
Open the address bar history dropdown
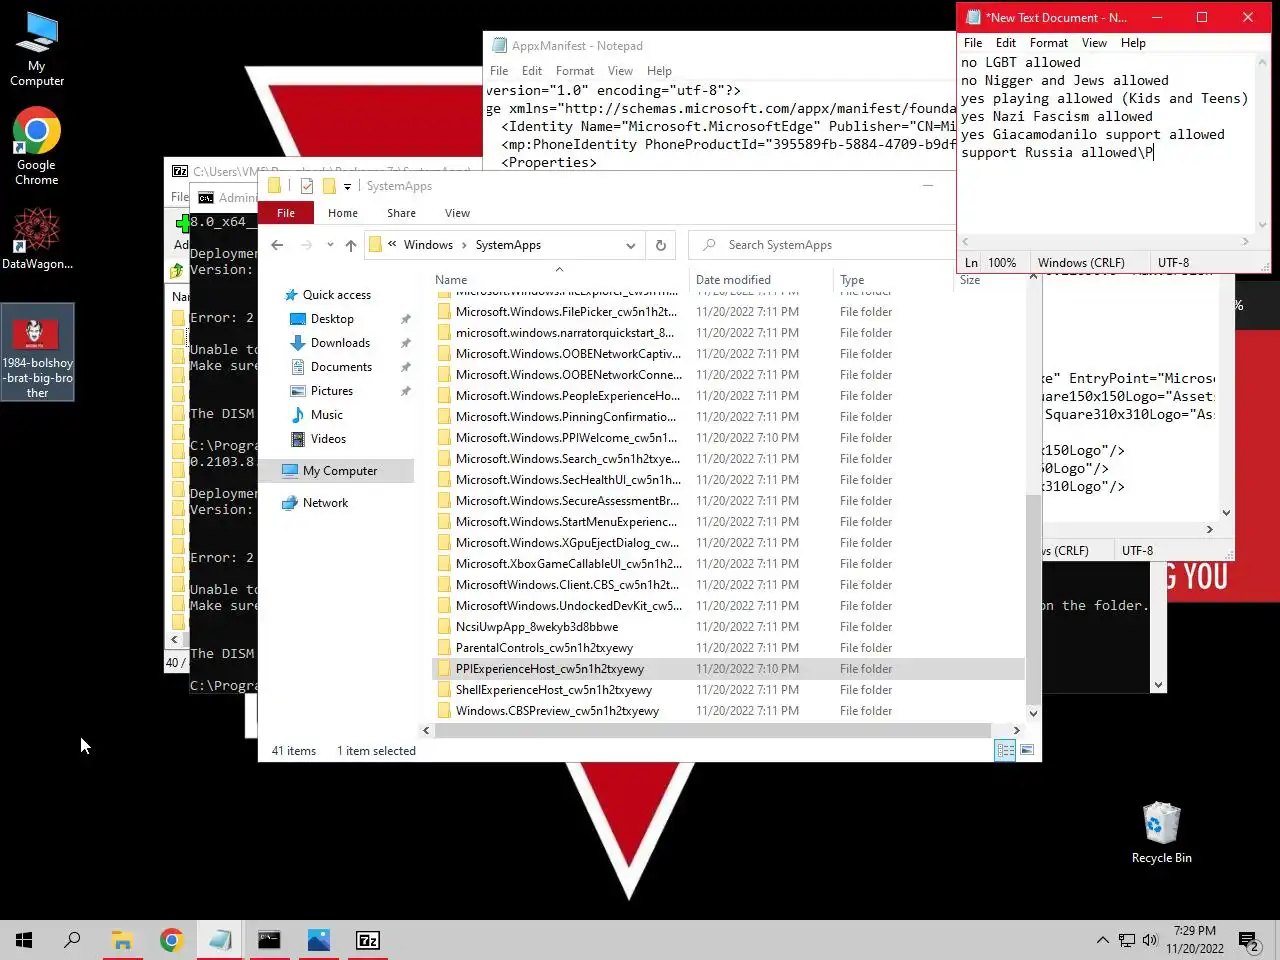[630, 245]
